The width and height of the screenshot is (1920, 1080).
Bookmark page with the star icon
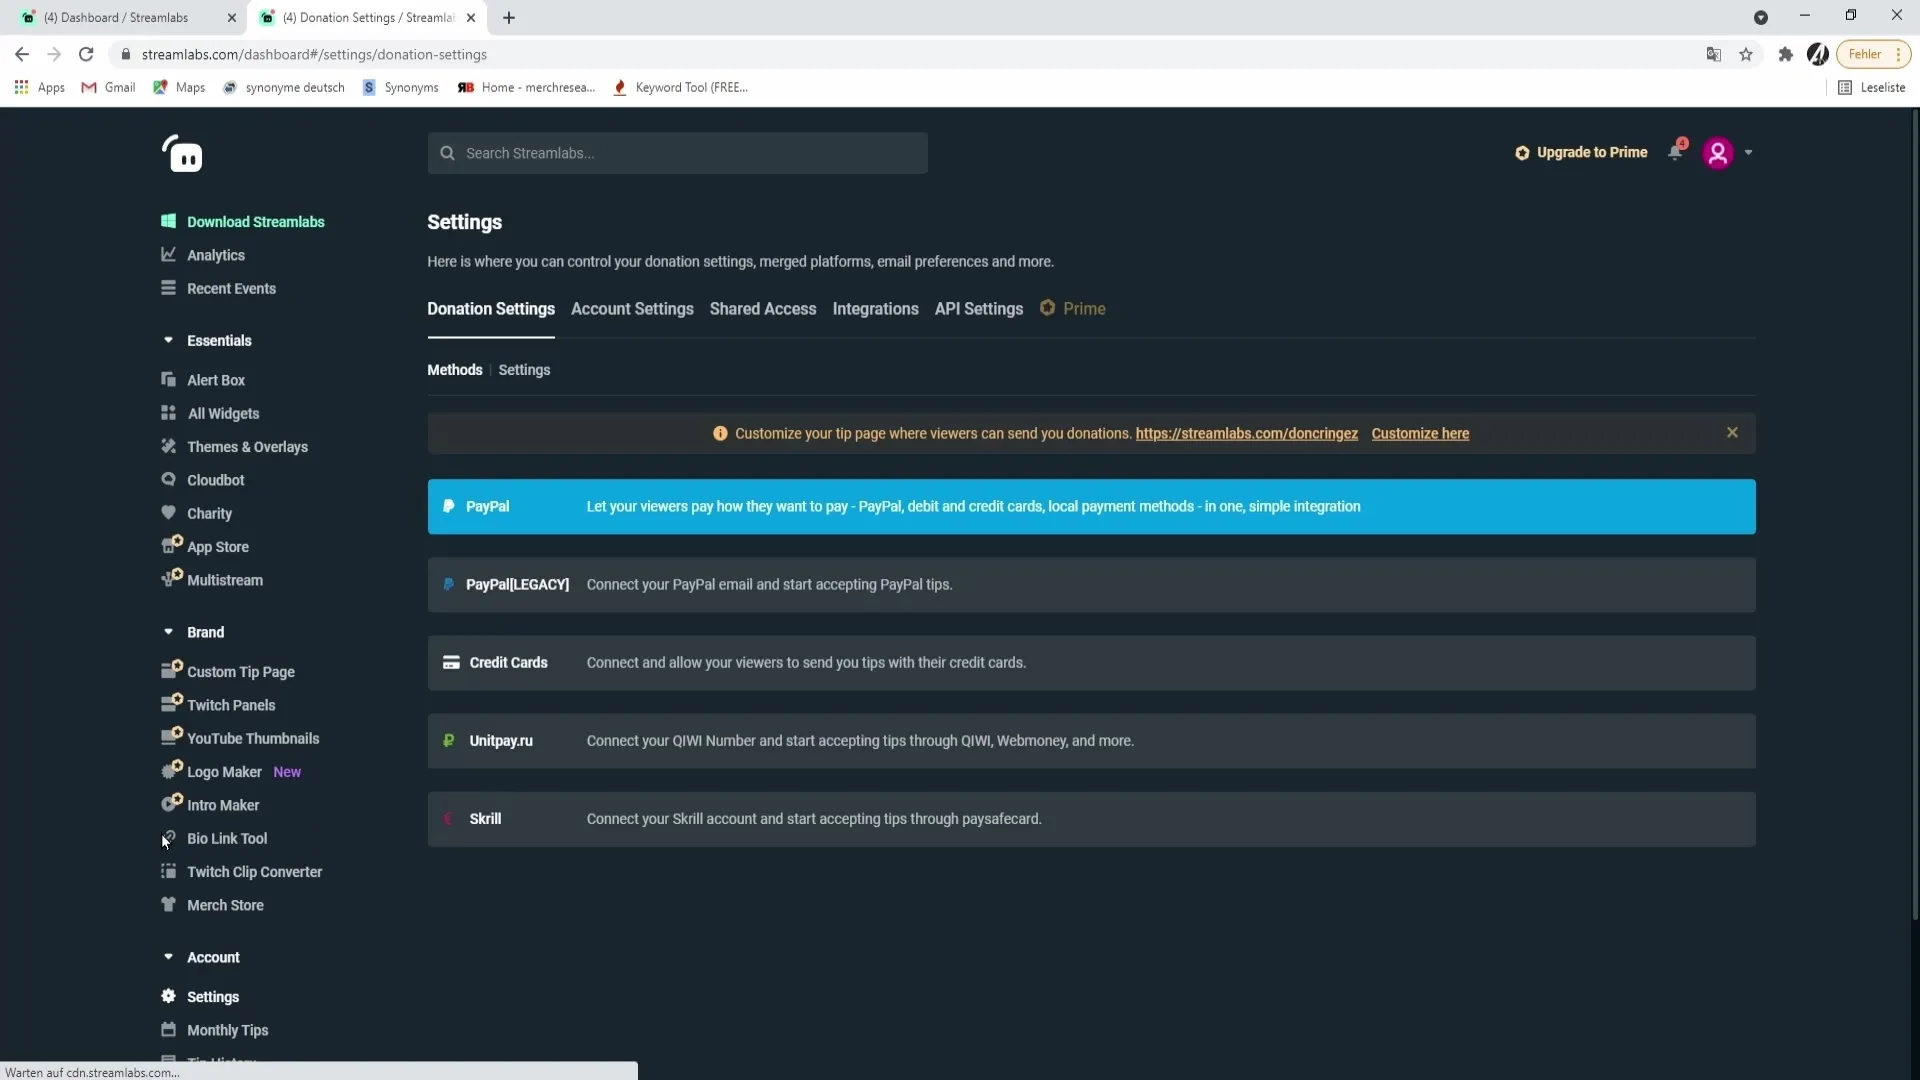1746,54
